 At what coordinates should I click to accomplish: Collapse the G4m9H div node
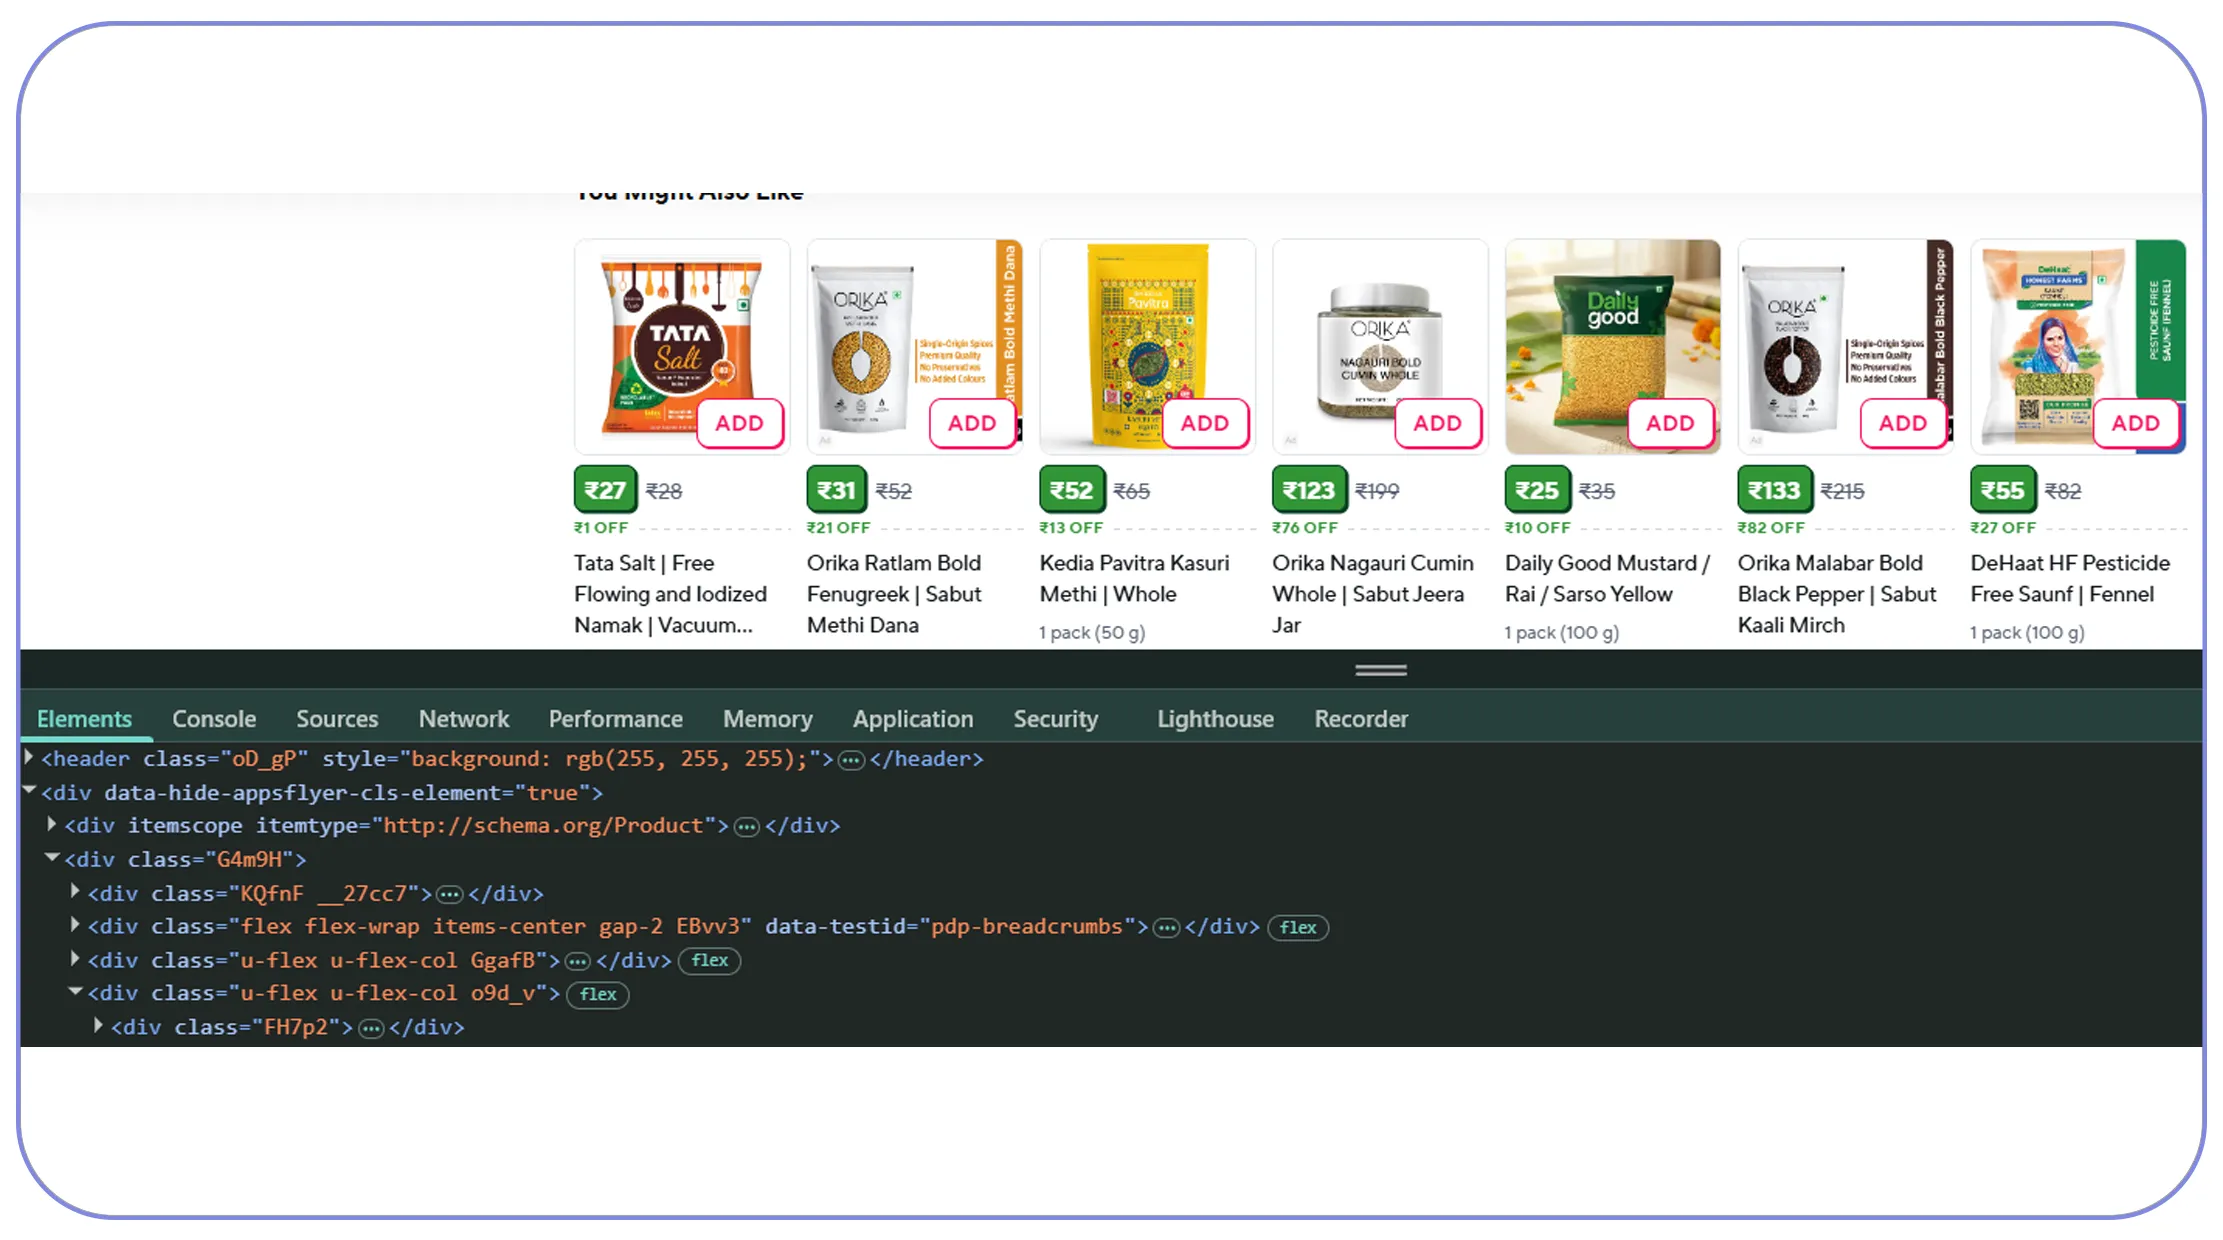click(x=52, y=858)
